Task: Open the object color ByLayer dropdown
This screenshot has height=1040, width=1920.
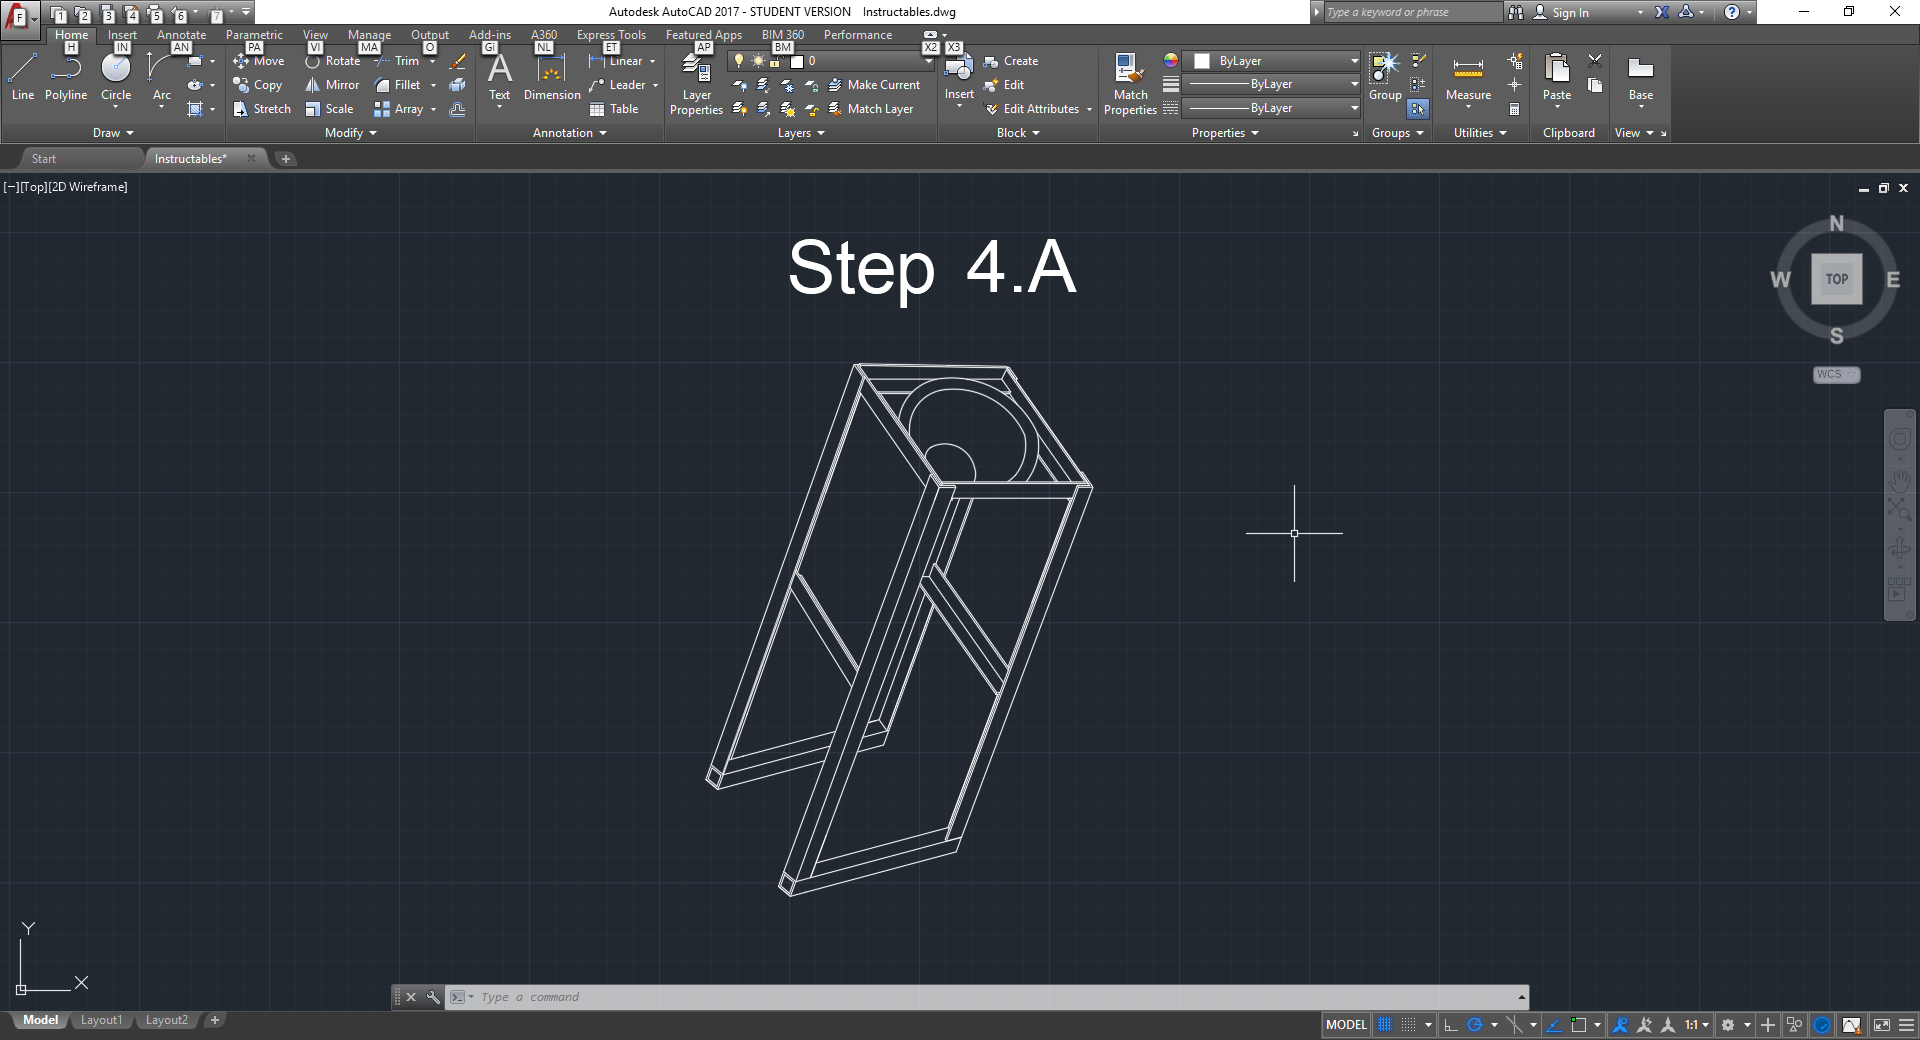Action: click(1271, 61)
